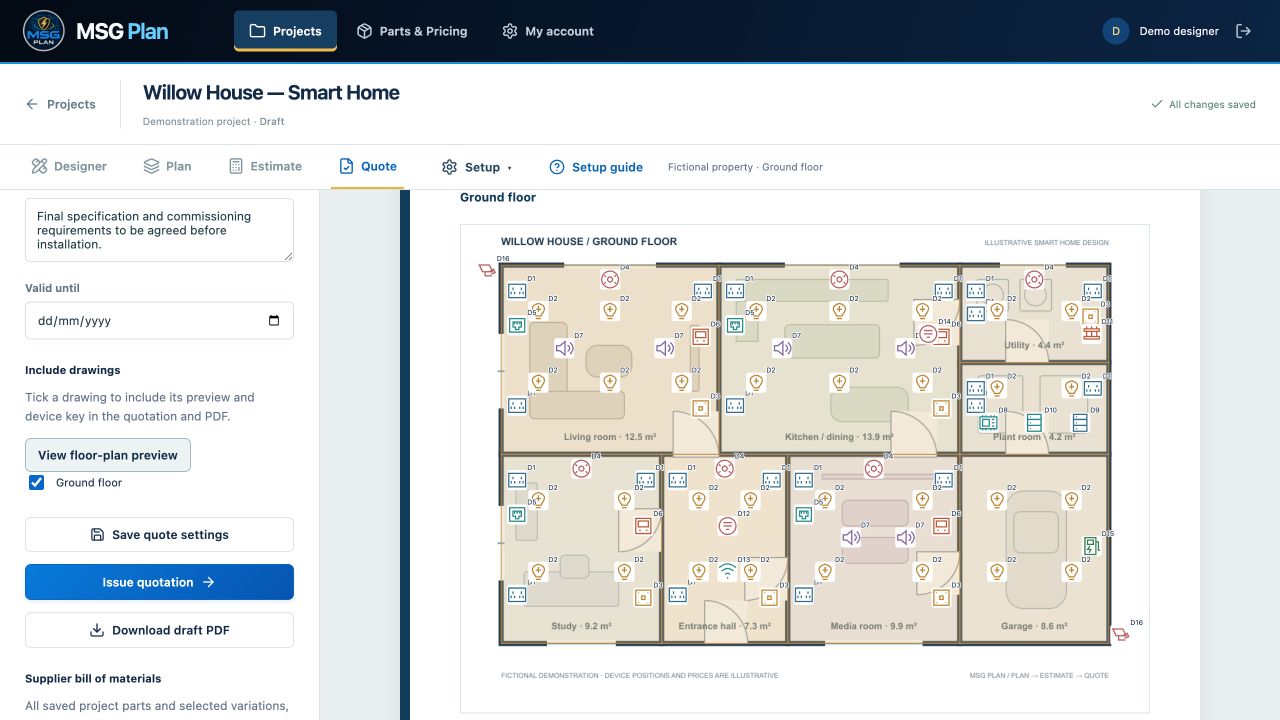
Task: Click the speaker icon in Living room left
Action: point(565,348)
